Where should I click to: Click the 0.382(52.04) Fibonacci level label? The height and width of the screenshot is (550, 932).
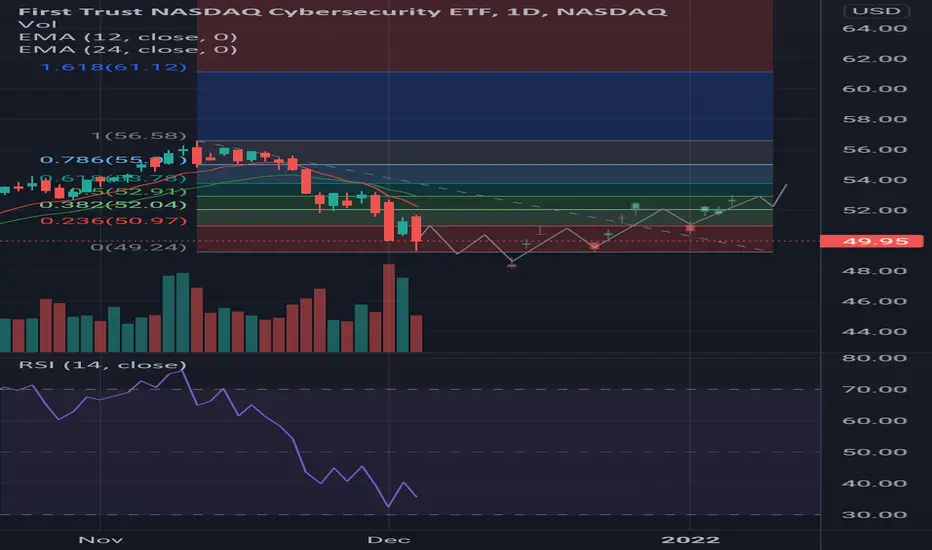point(113,205)
